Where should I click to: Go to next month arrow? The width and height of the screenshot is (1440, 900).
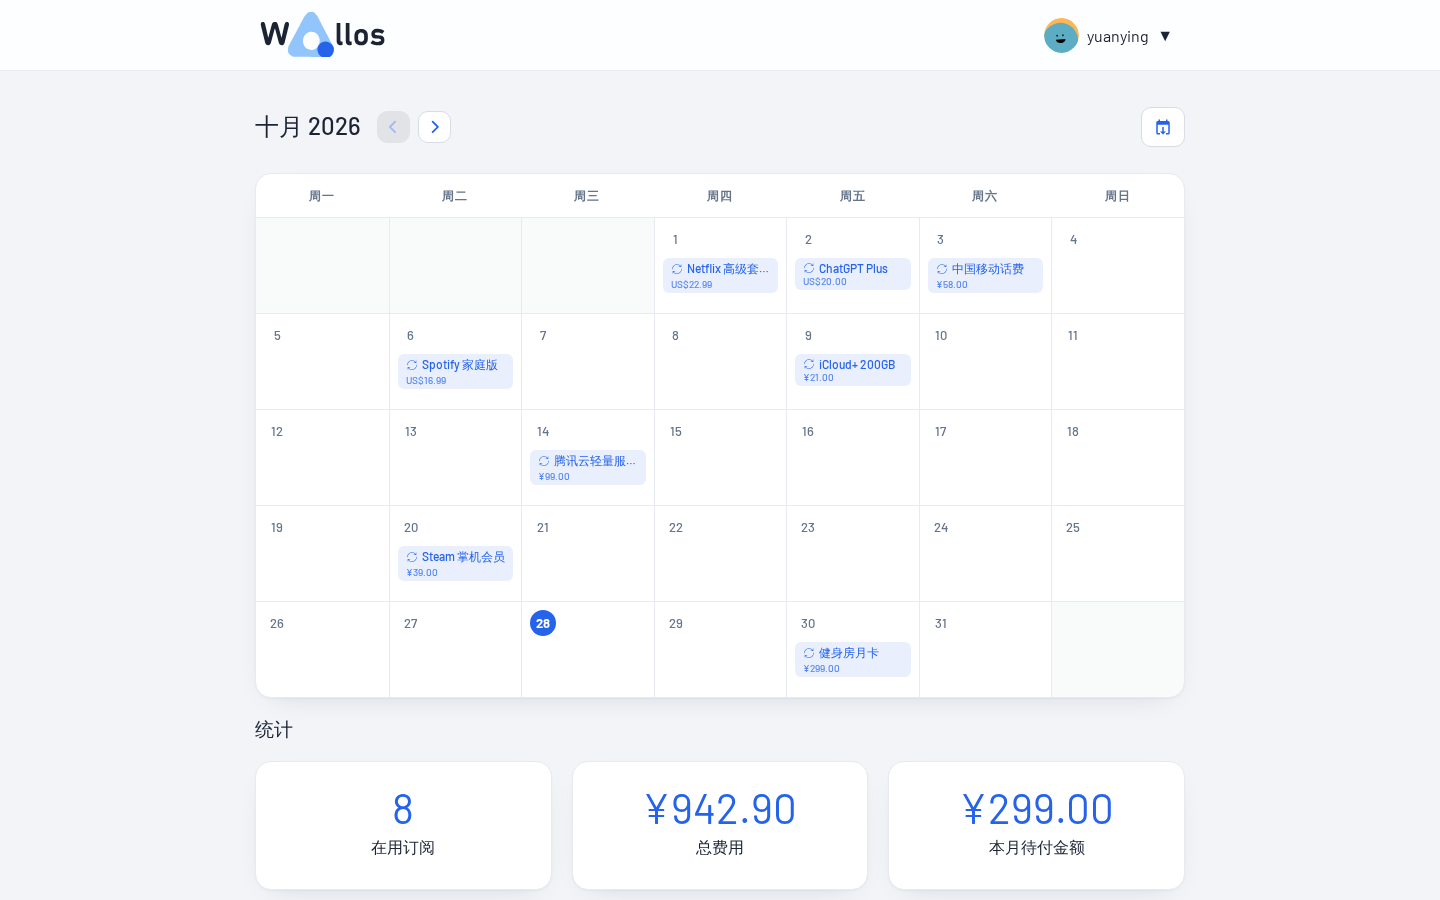(434, 127)
